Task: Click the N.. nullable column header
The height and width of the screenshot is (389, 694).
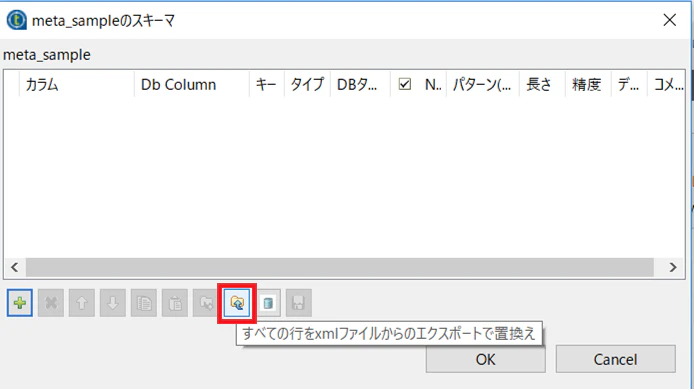Action: [x=433, y=84]
